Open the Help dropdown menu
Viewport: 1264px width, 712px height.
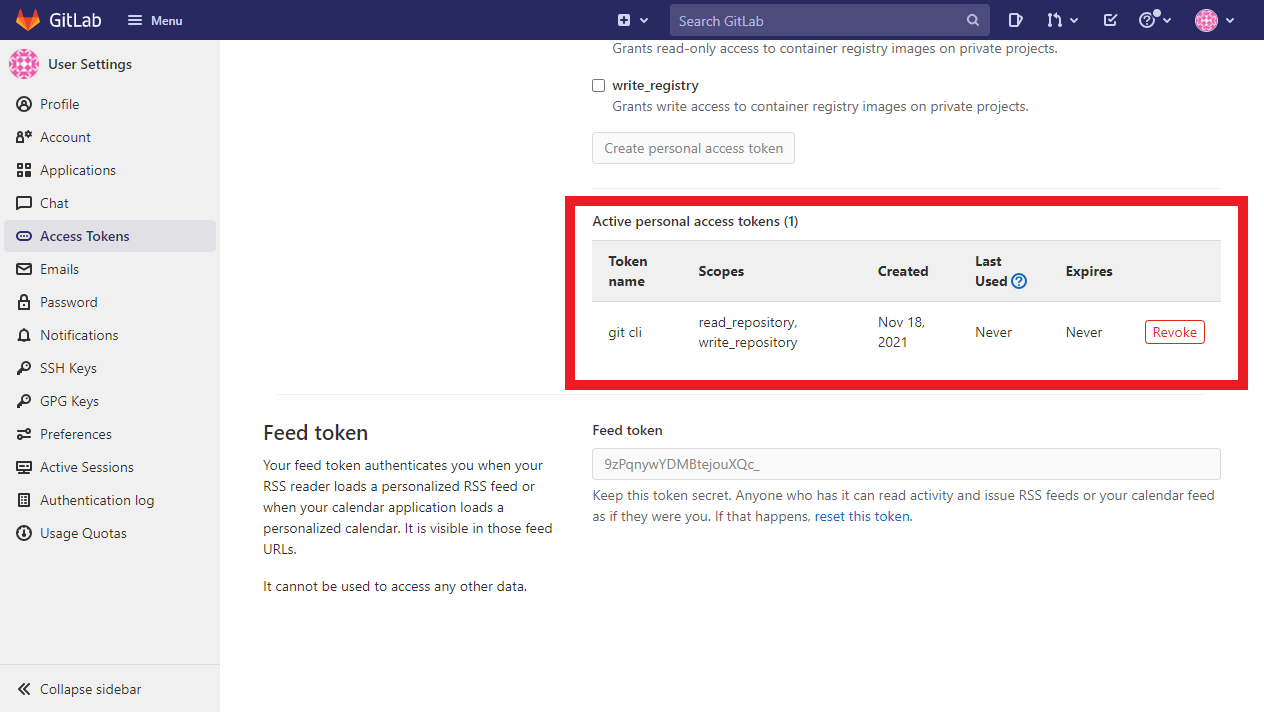pos(1154,20)
